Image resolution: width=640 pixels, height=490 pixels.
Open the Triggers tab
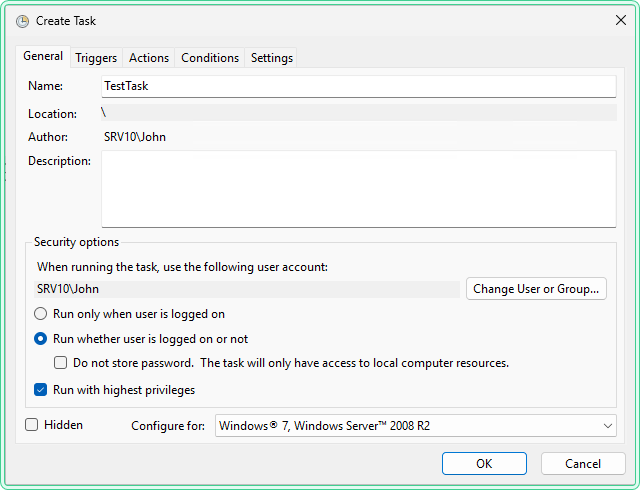(x=96, y=58)
